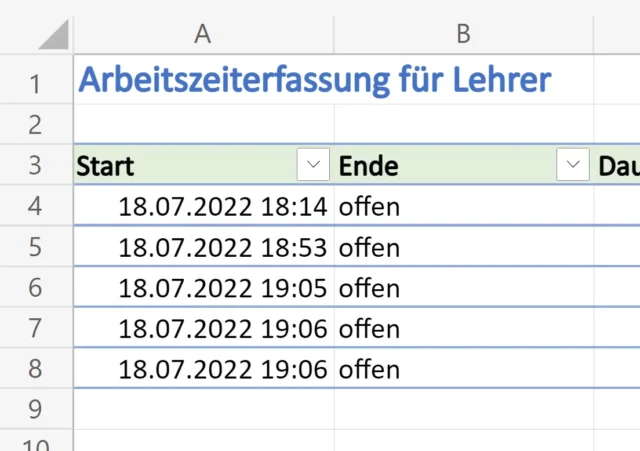Select row 5 header

[x=36, y=247]
